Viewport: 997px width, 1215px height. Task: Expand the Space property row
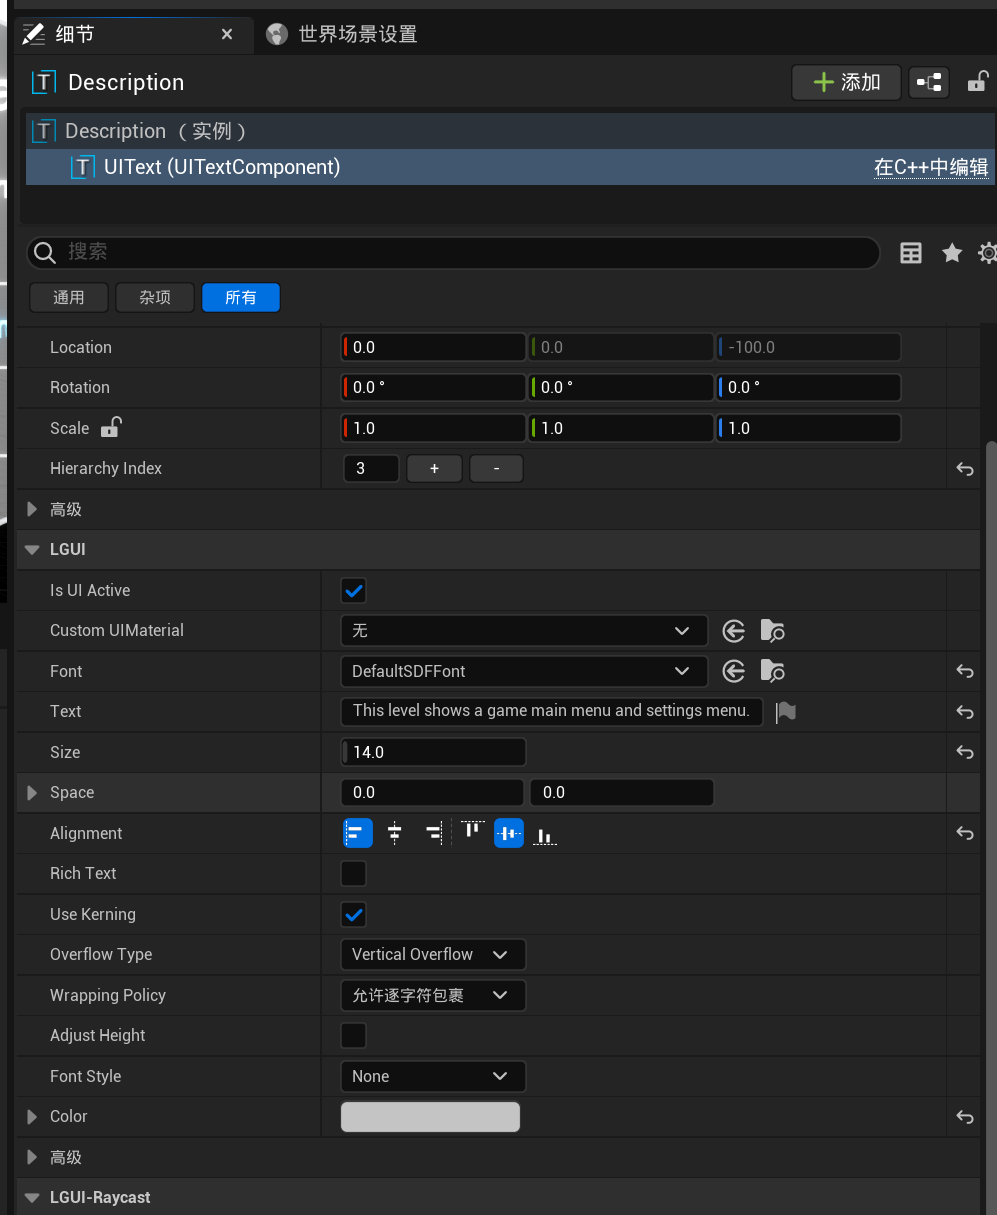(33, 793)
